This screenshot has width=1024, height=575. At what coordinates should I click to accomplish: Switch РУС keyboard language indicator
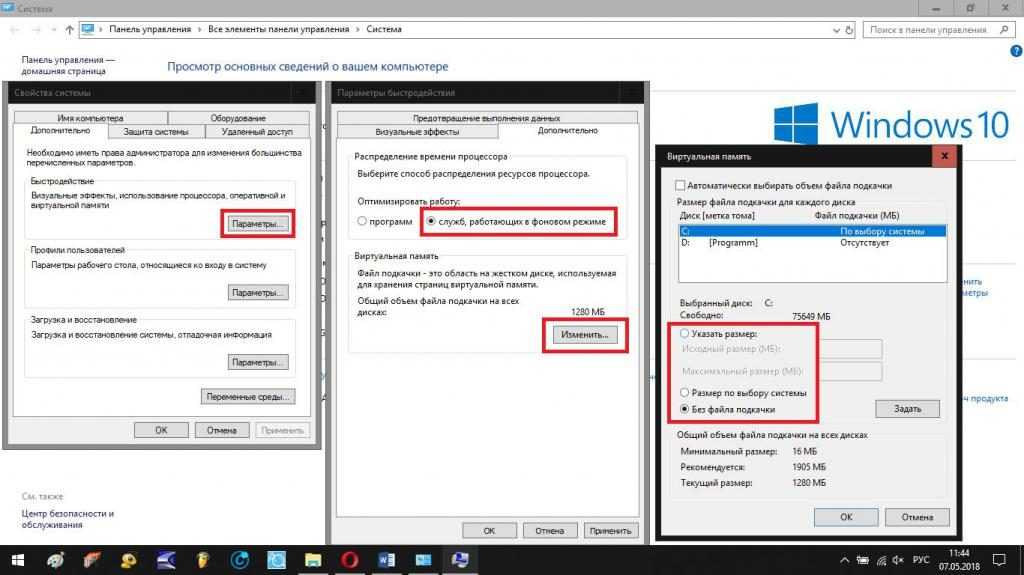tap(921, 560)
